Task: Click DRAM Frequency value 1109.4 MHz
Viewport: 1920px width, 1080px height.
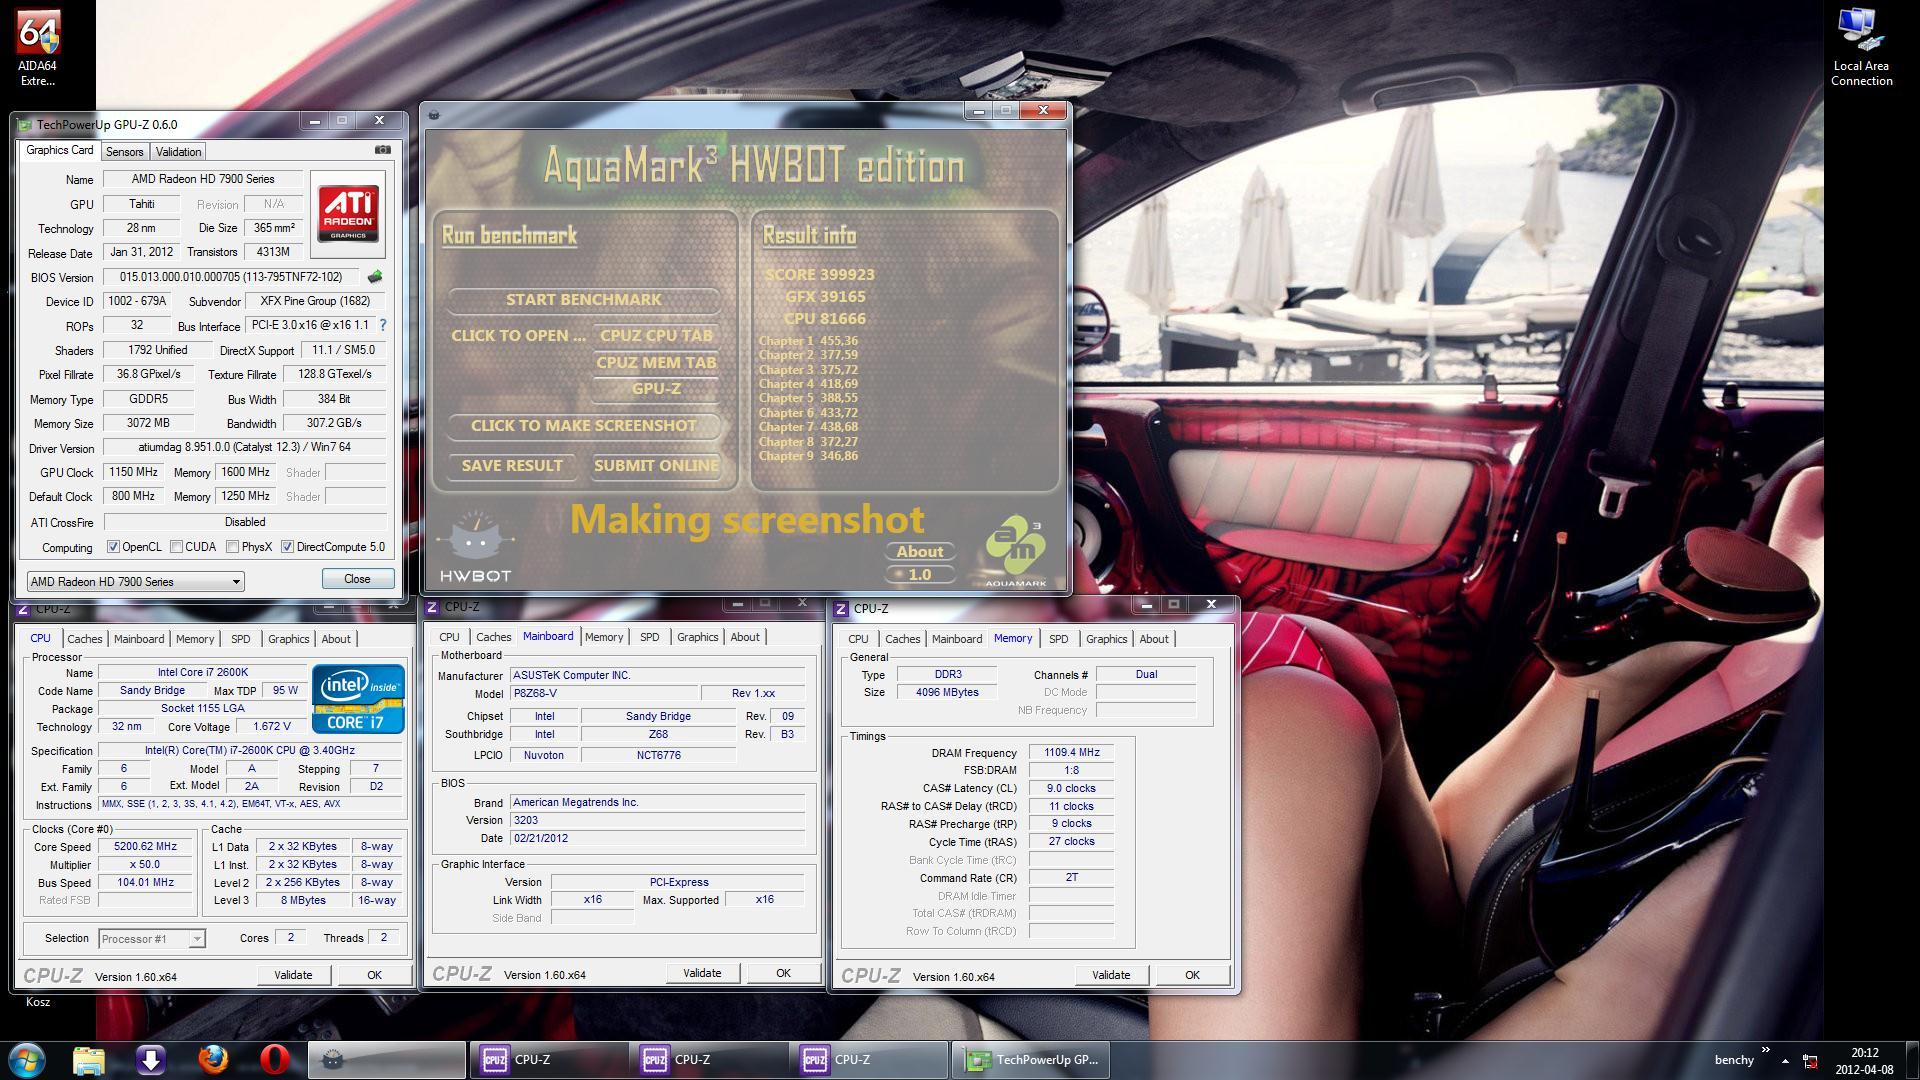Action: tap(1071, 752)
